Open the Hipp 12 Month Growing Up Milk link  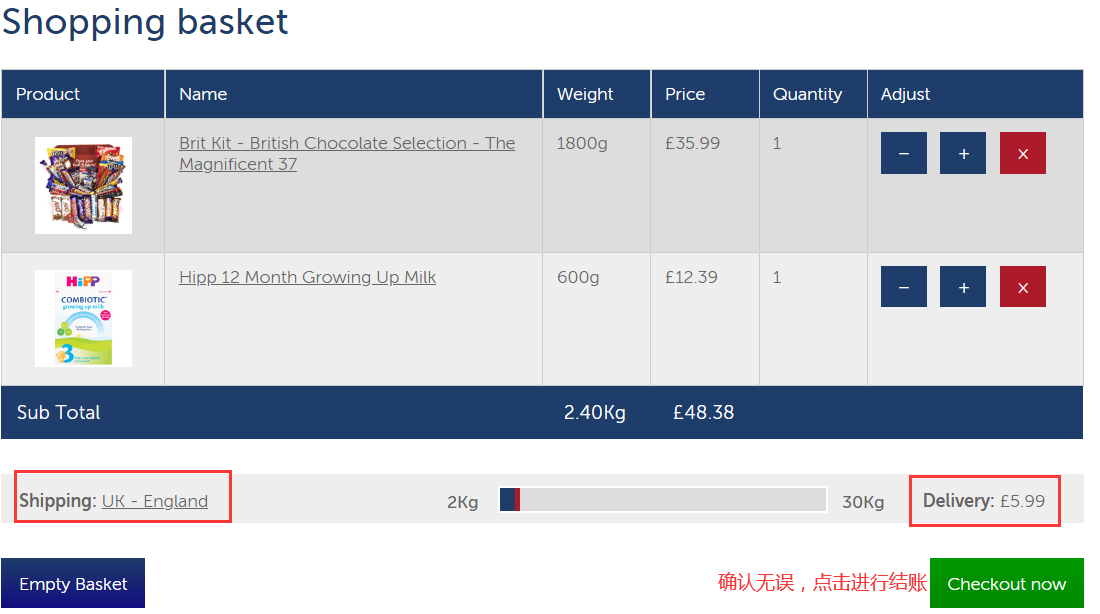[307, 277]
